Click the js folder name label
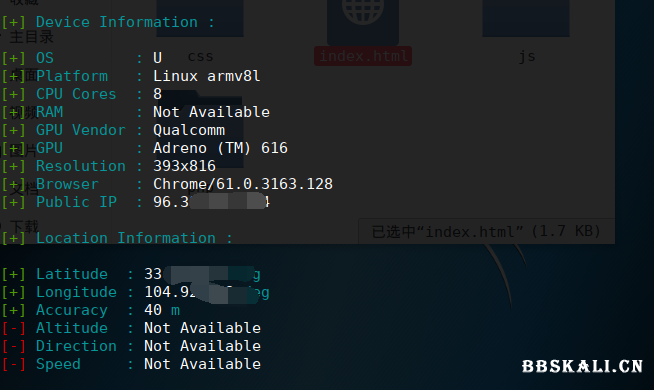Screen dimensions: 654x390 pos(527,57)
